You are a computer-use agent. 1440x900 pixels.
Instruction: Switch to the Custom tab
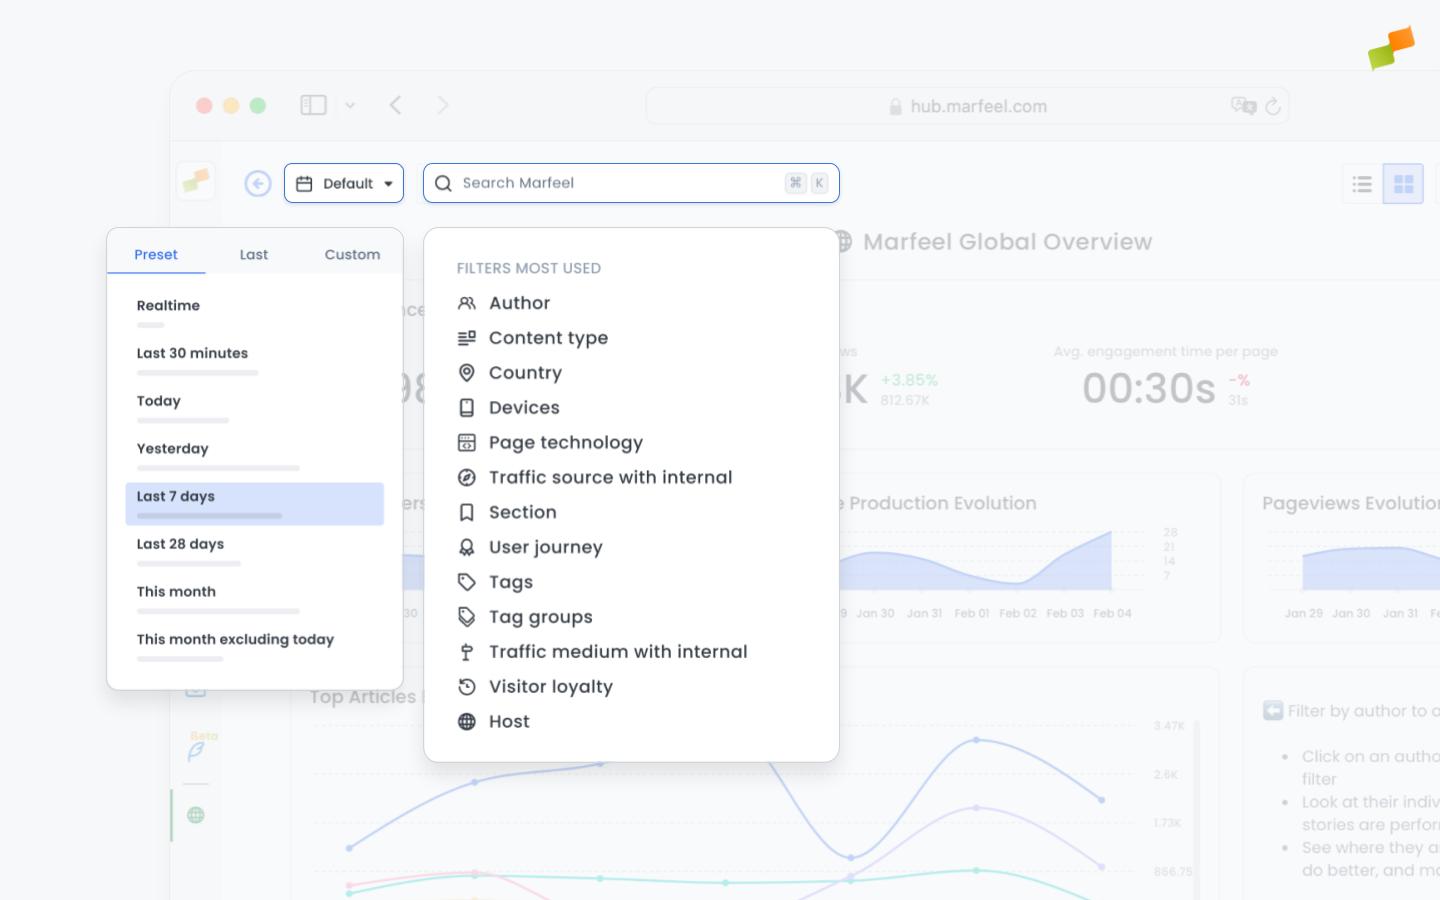352,254
